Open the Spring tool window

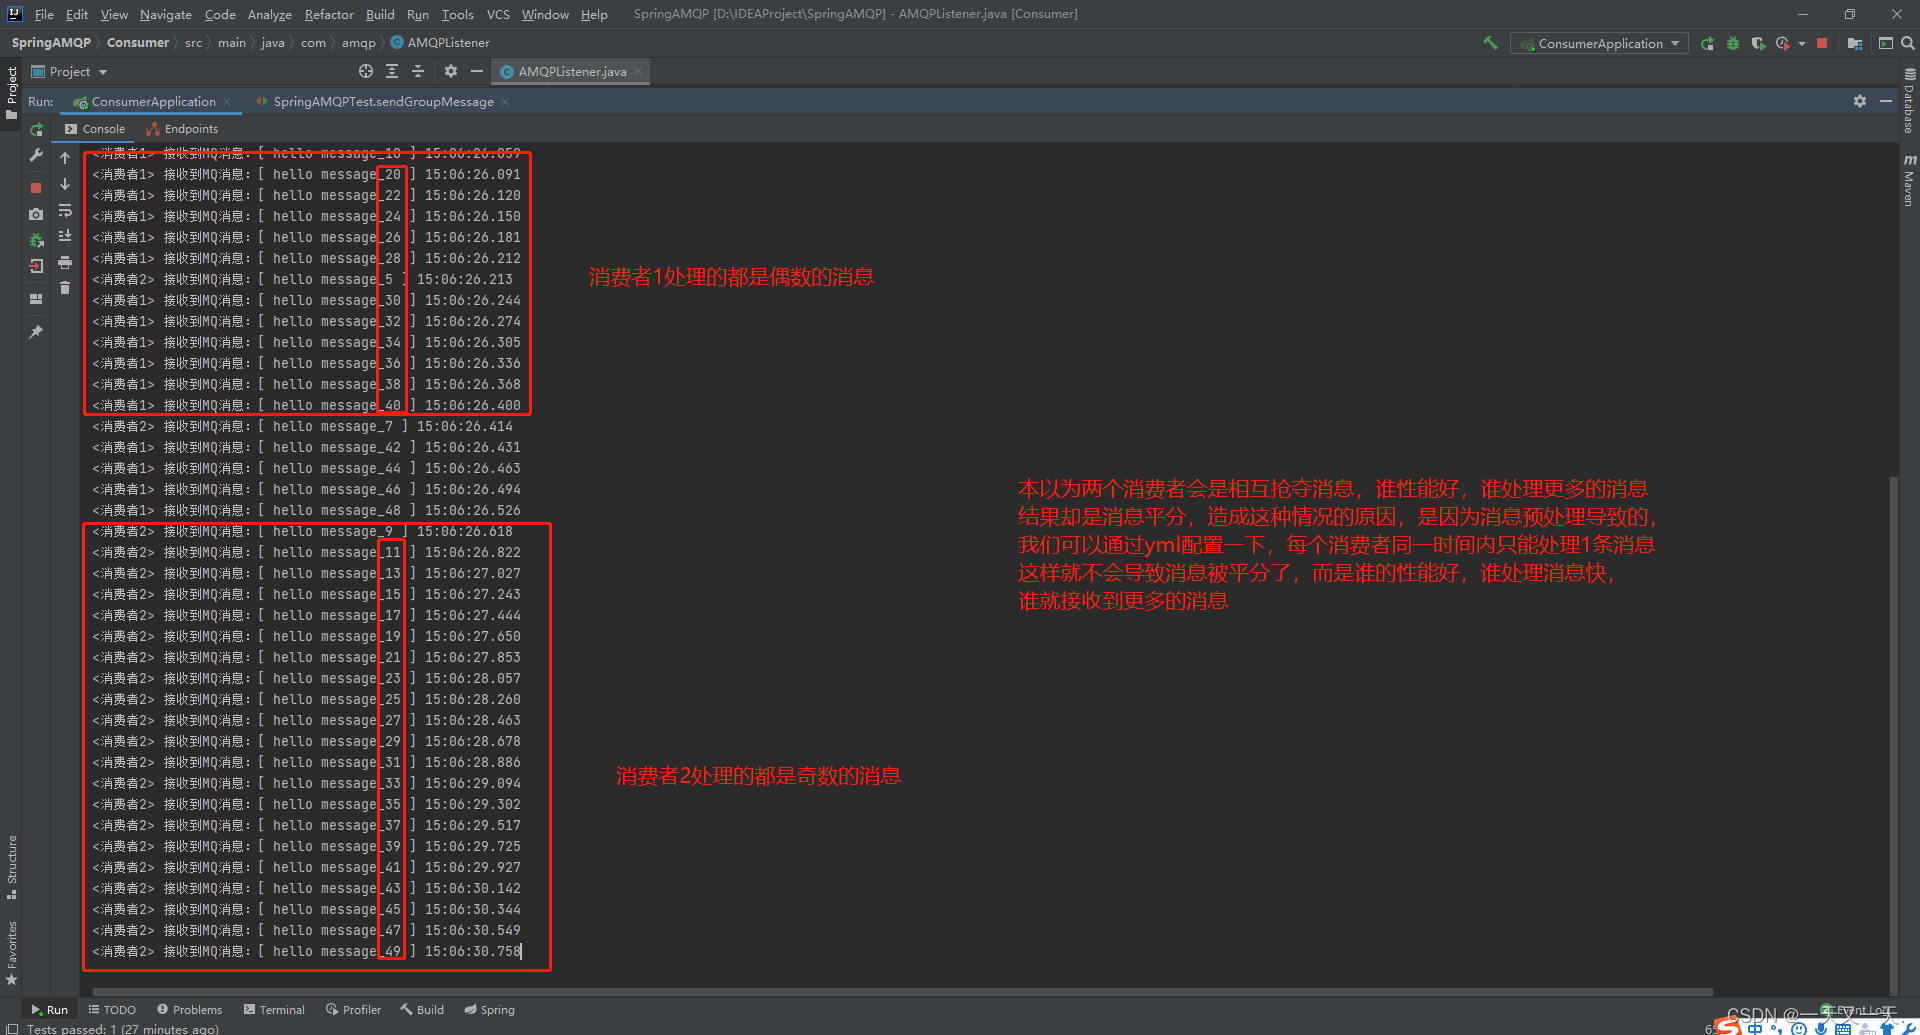tap(489, 1009)
